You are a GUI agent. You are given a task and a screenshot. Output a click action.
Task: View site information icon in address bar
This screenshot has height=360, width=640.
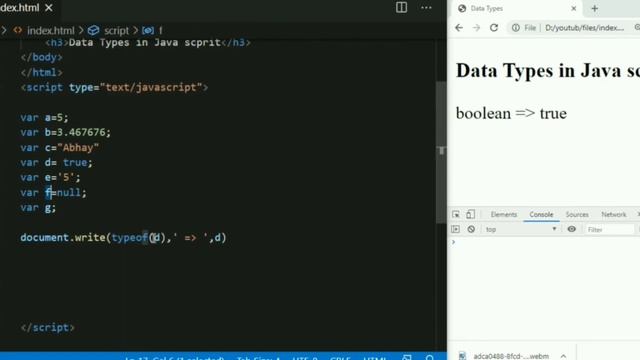[516, 28]
